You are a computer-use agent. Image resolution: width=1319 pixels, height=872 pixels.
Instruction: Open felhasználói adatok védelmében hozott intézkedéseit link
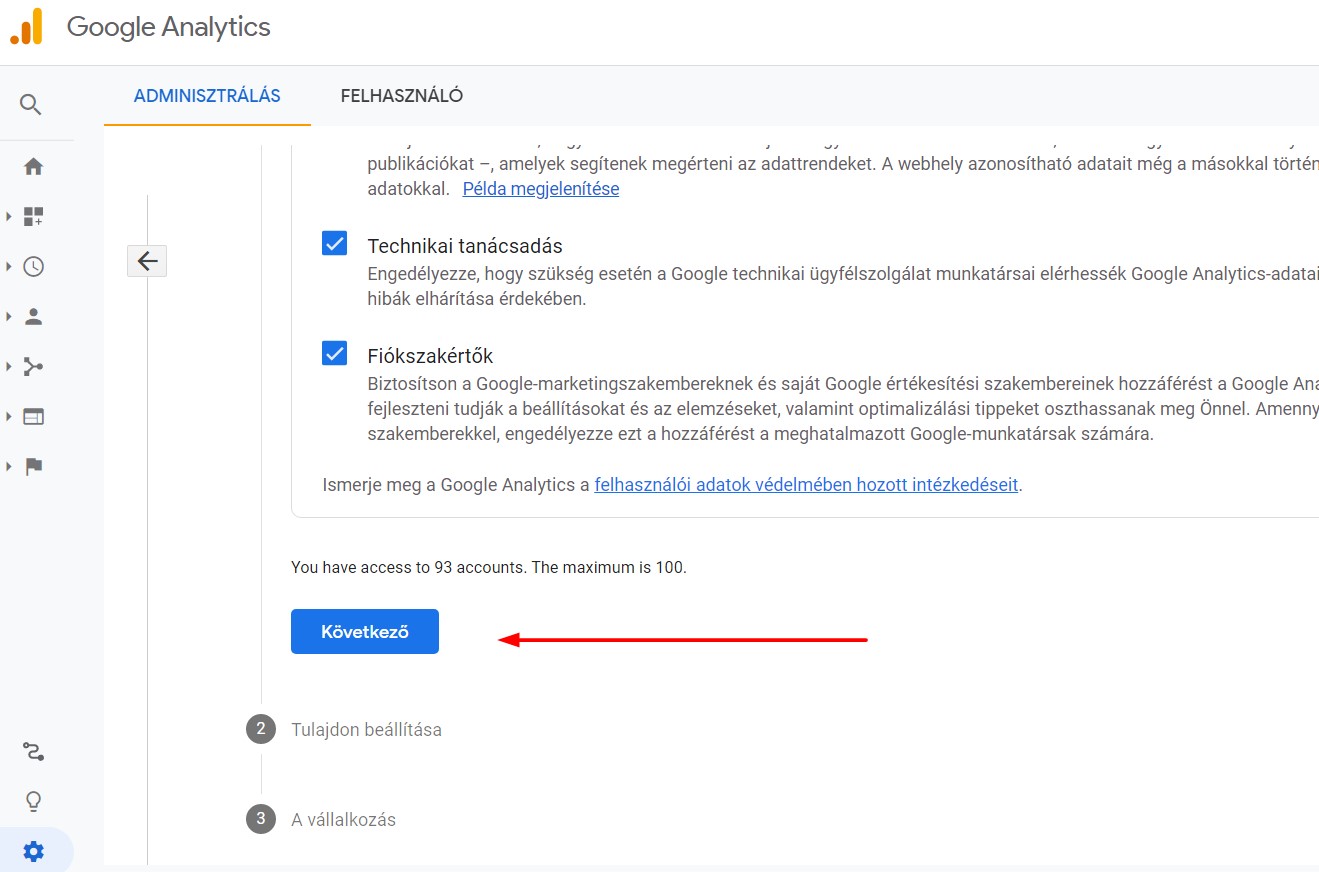click(x=806, y=485)
